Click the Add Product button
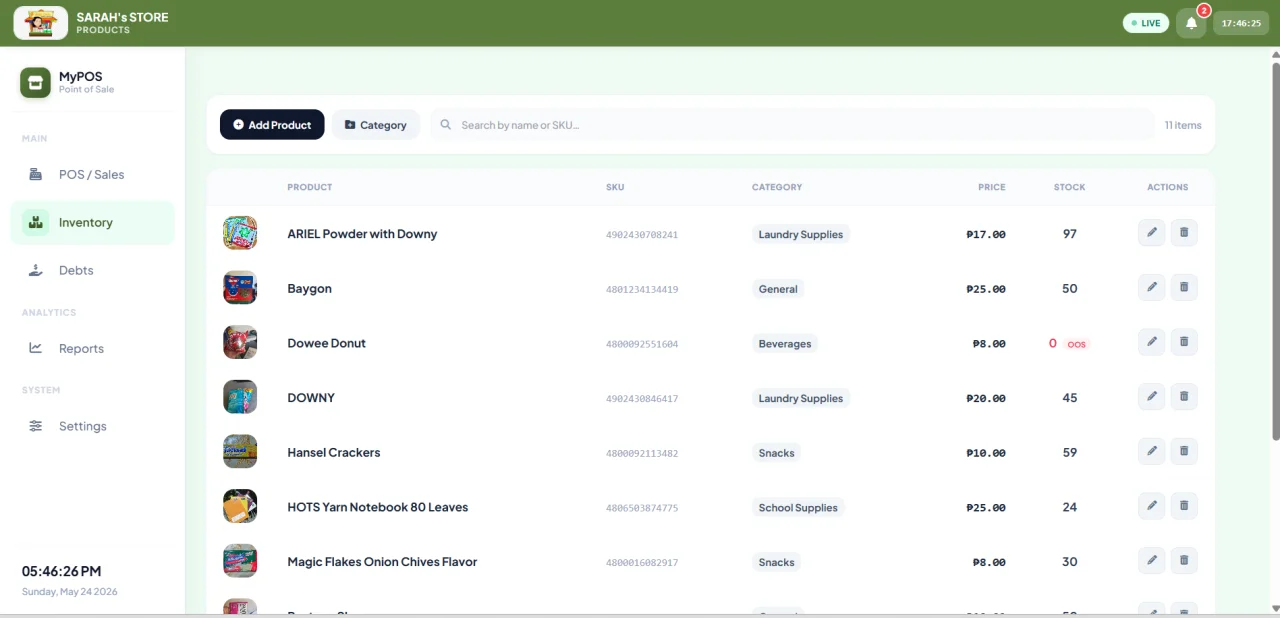This screenshot has width=1280, height=618. coord(272,125)
